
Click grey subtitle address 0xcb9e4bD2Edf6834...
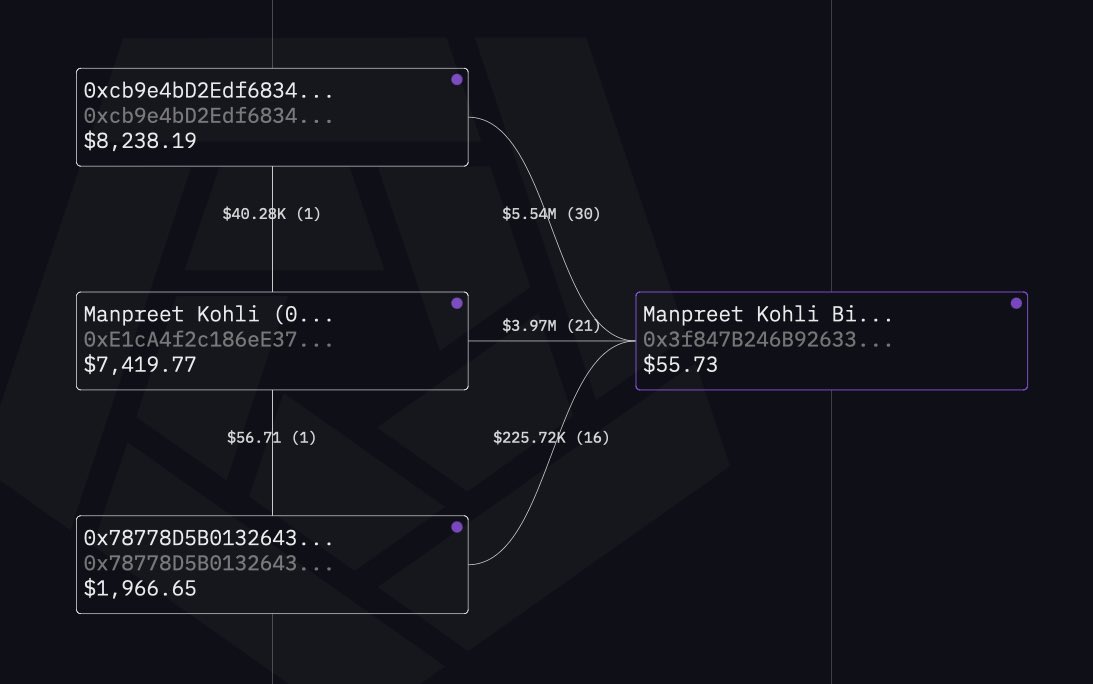pos(208,116)
